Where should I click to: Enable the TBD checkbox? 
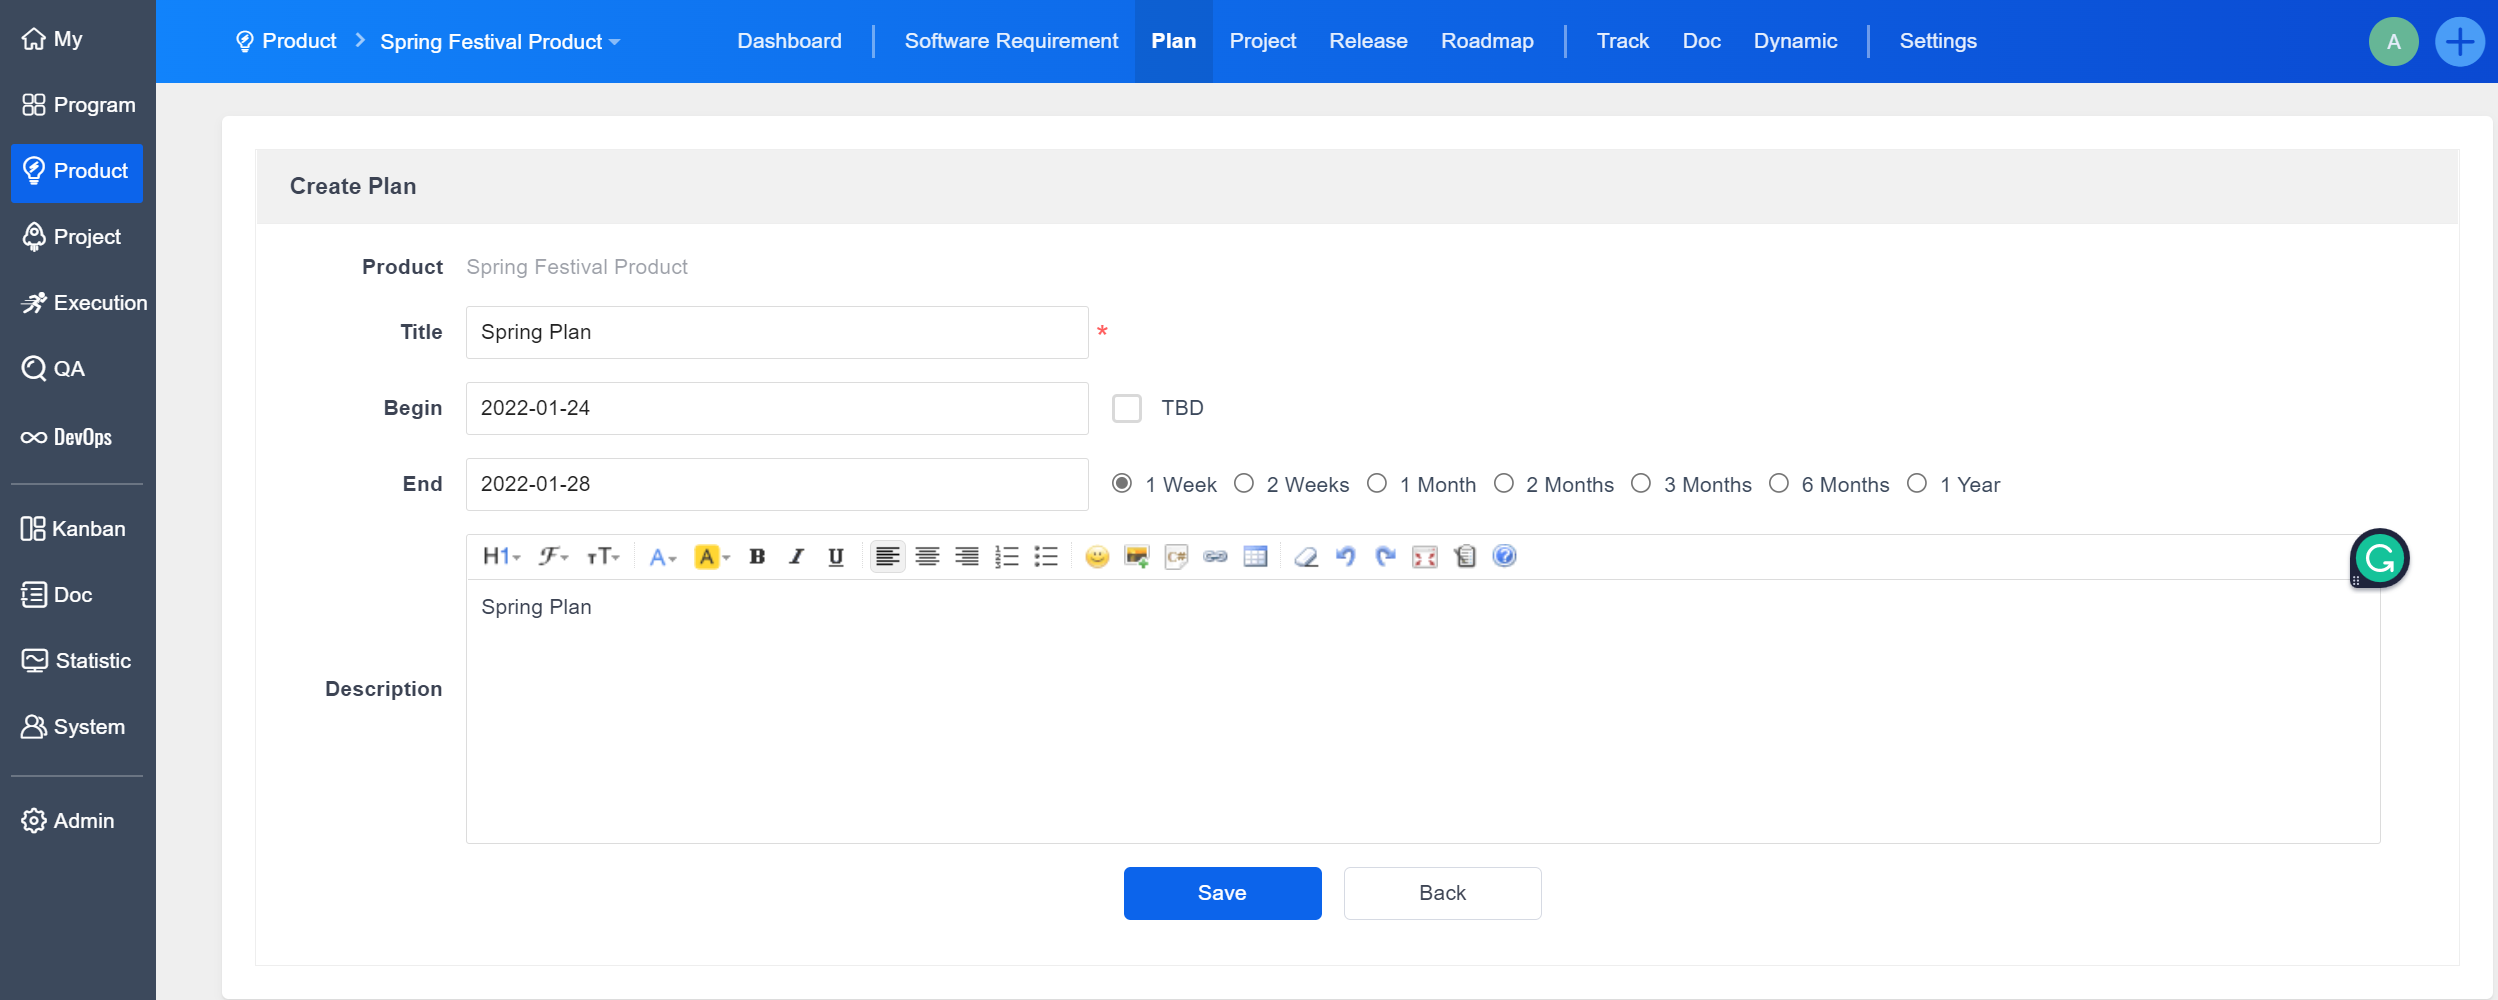pyautogui.click(x=1127, y=408)
